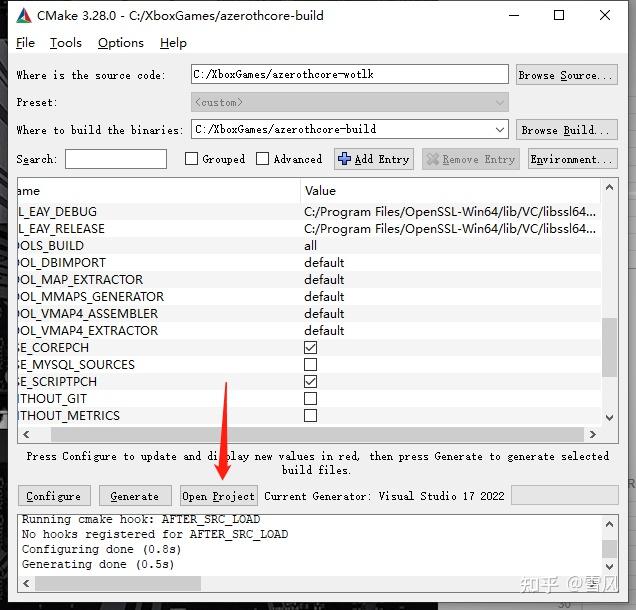Click the scroll-up arrow of the variables list
636x610 pixels.
coord(610,190)
